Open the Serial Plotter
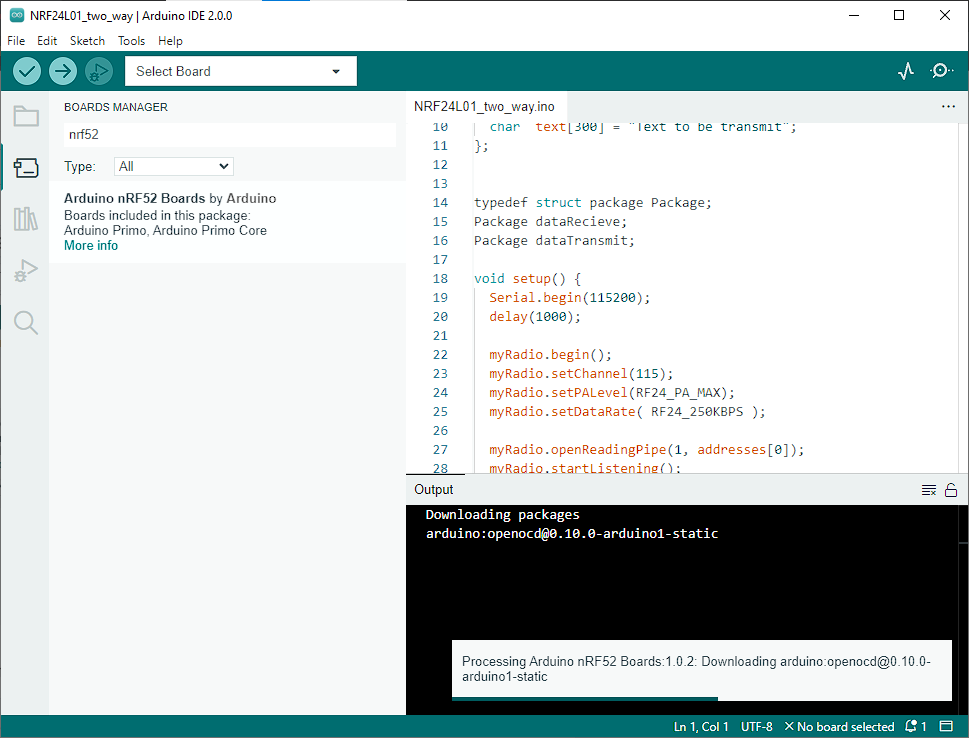 [x=906, y=71]
